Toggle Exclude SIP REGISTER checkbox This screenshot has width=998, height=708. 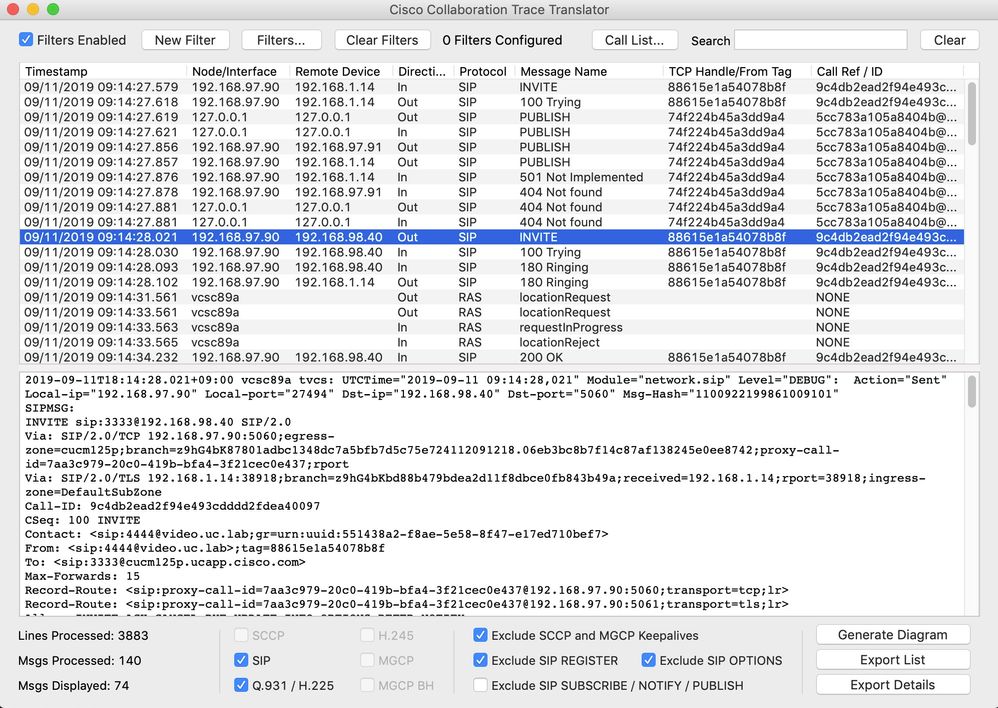[x=481, y=660]
